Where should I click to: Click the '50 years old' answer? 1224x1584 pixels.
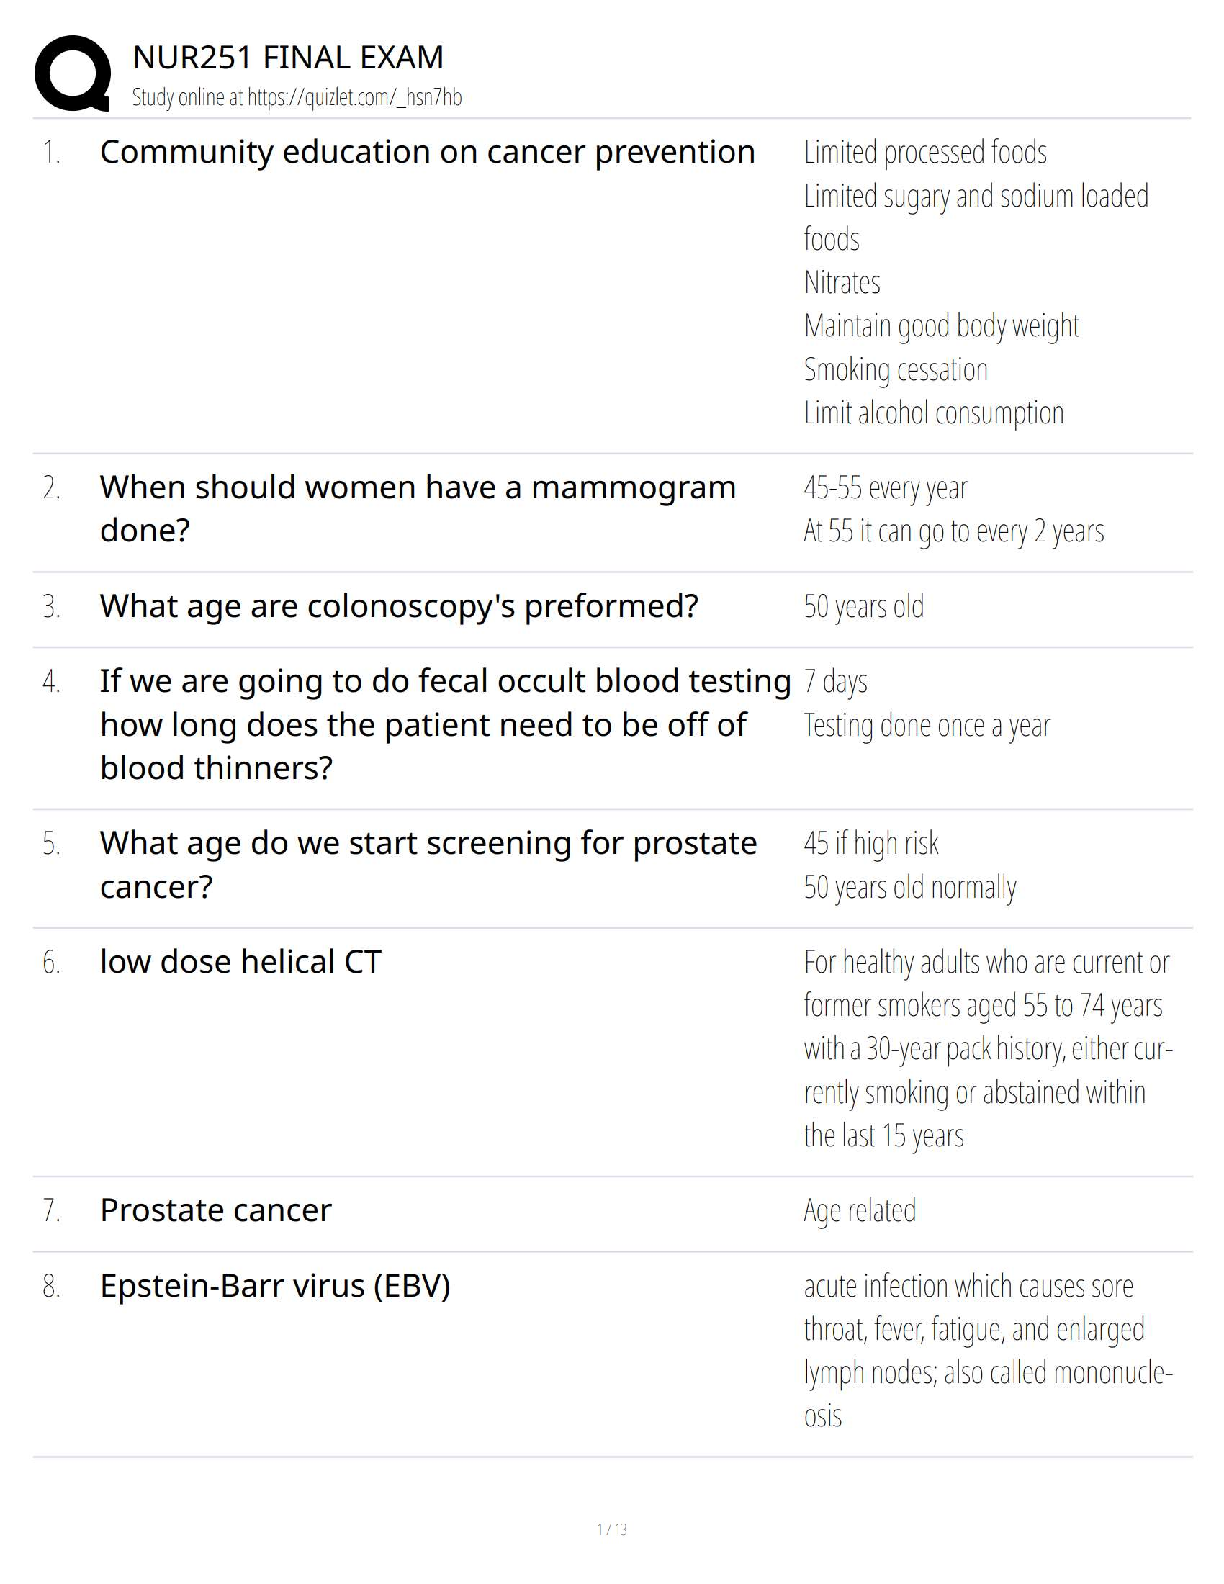click(864, 606)
